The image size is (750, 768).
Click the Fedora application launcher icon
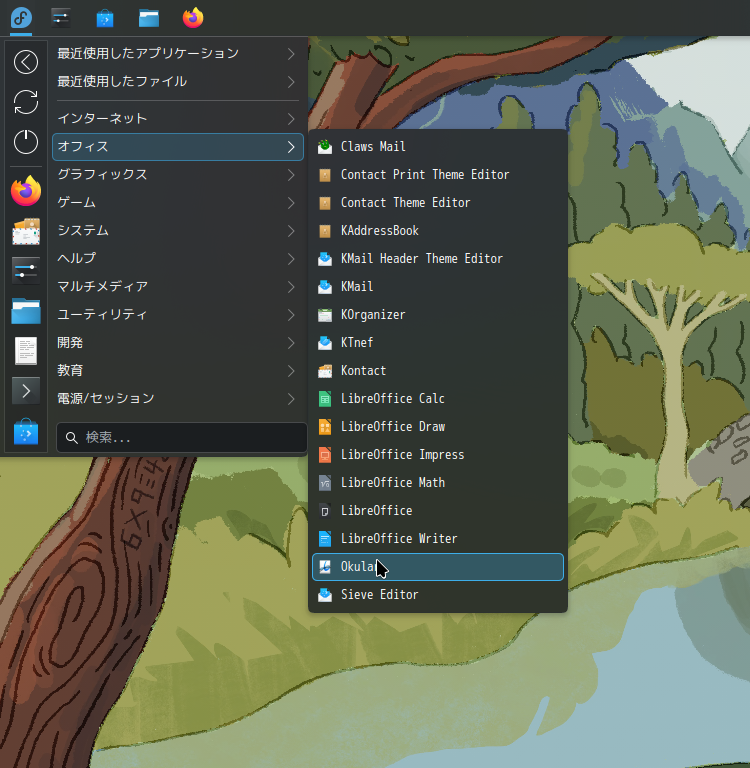click(21, 18)
